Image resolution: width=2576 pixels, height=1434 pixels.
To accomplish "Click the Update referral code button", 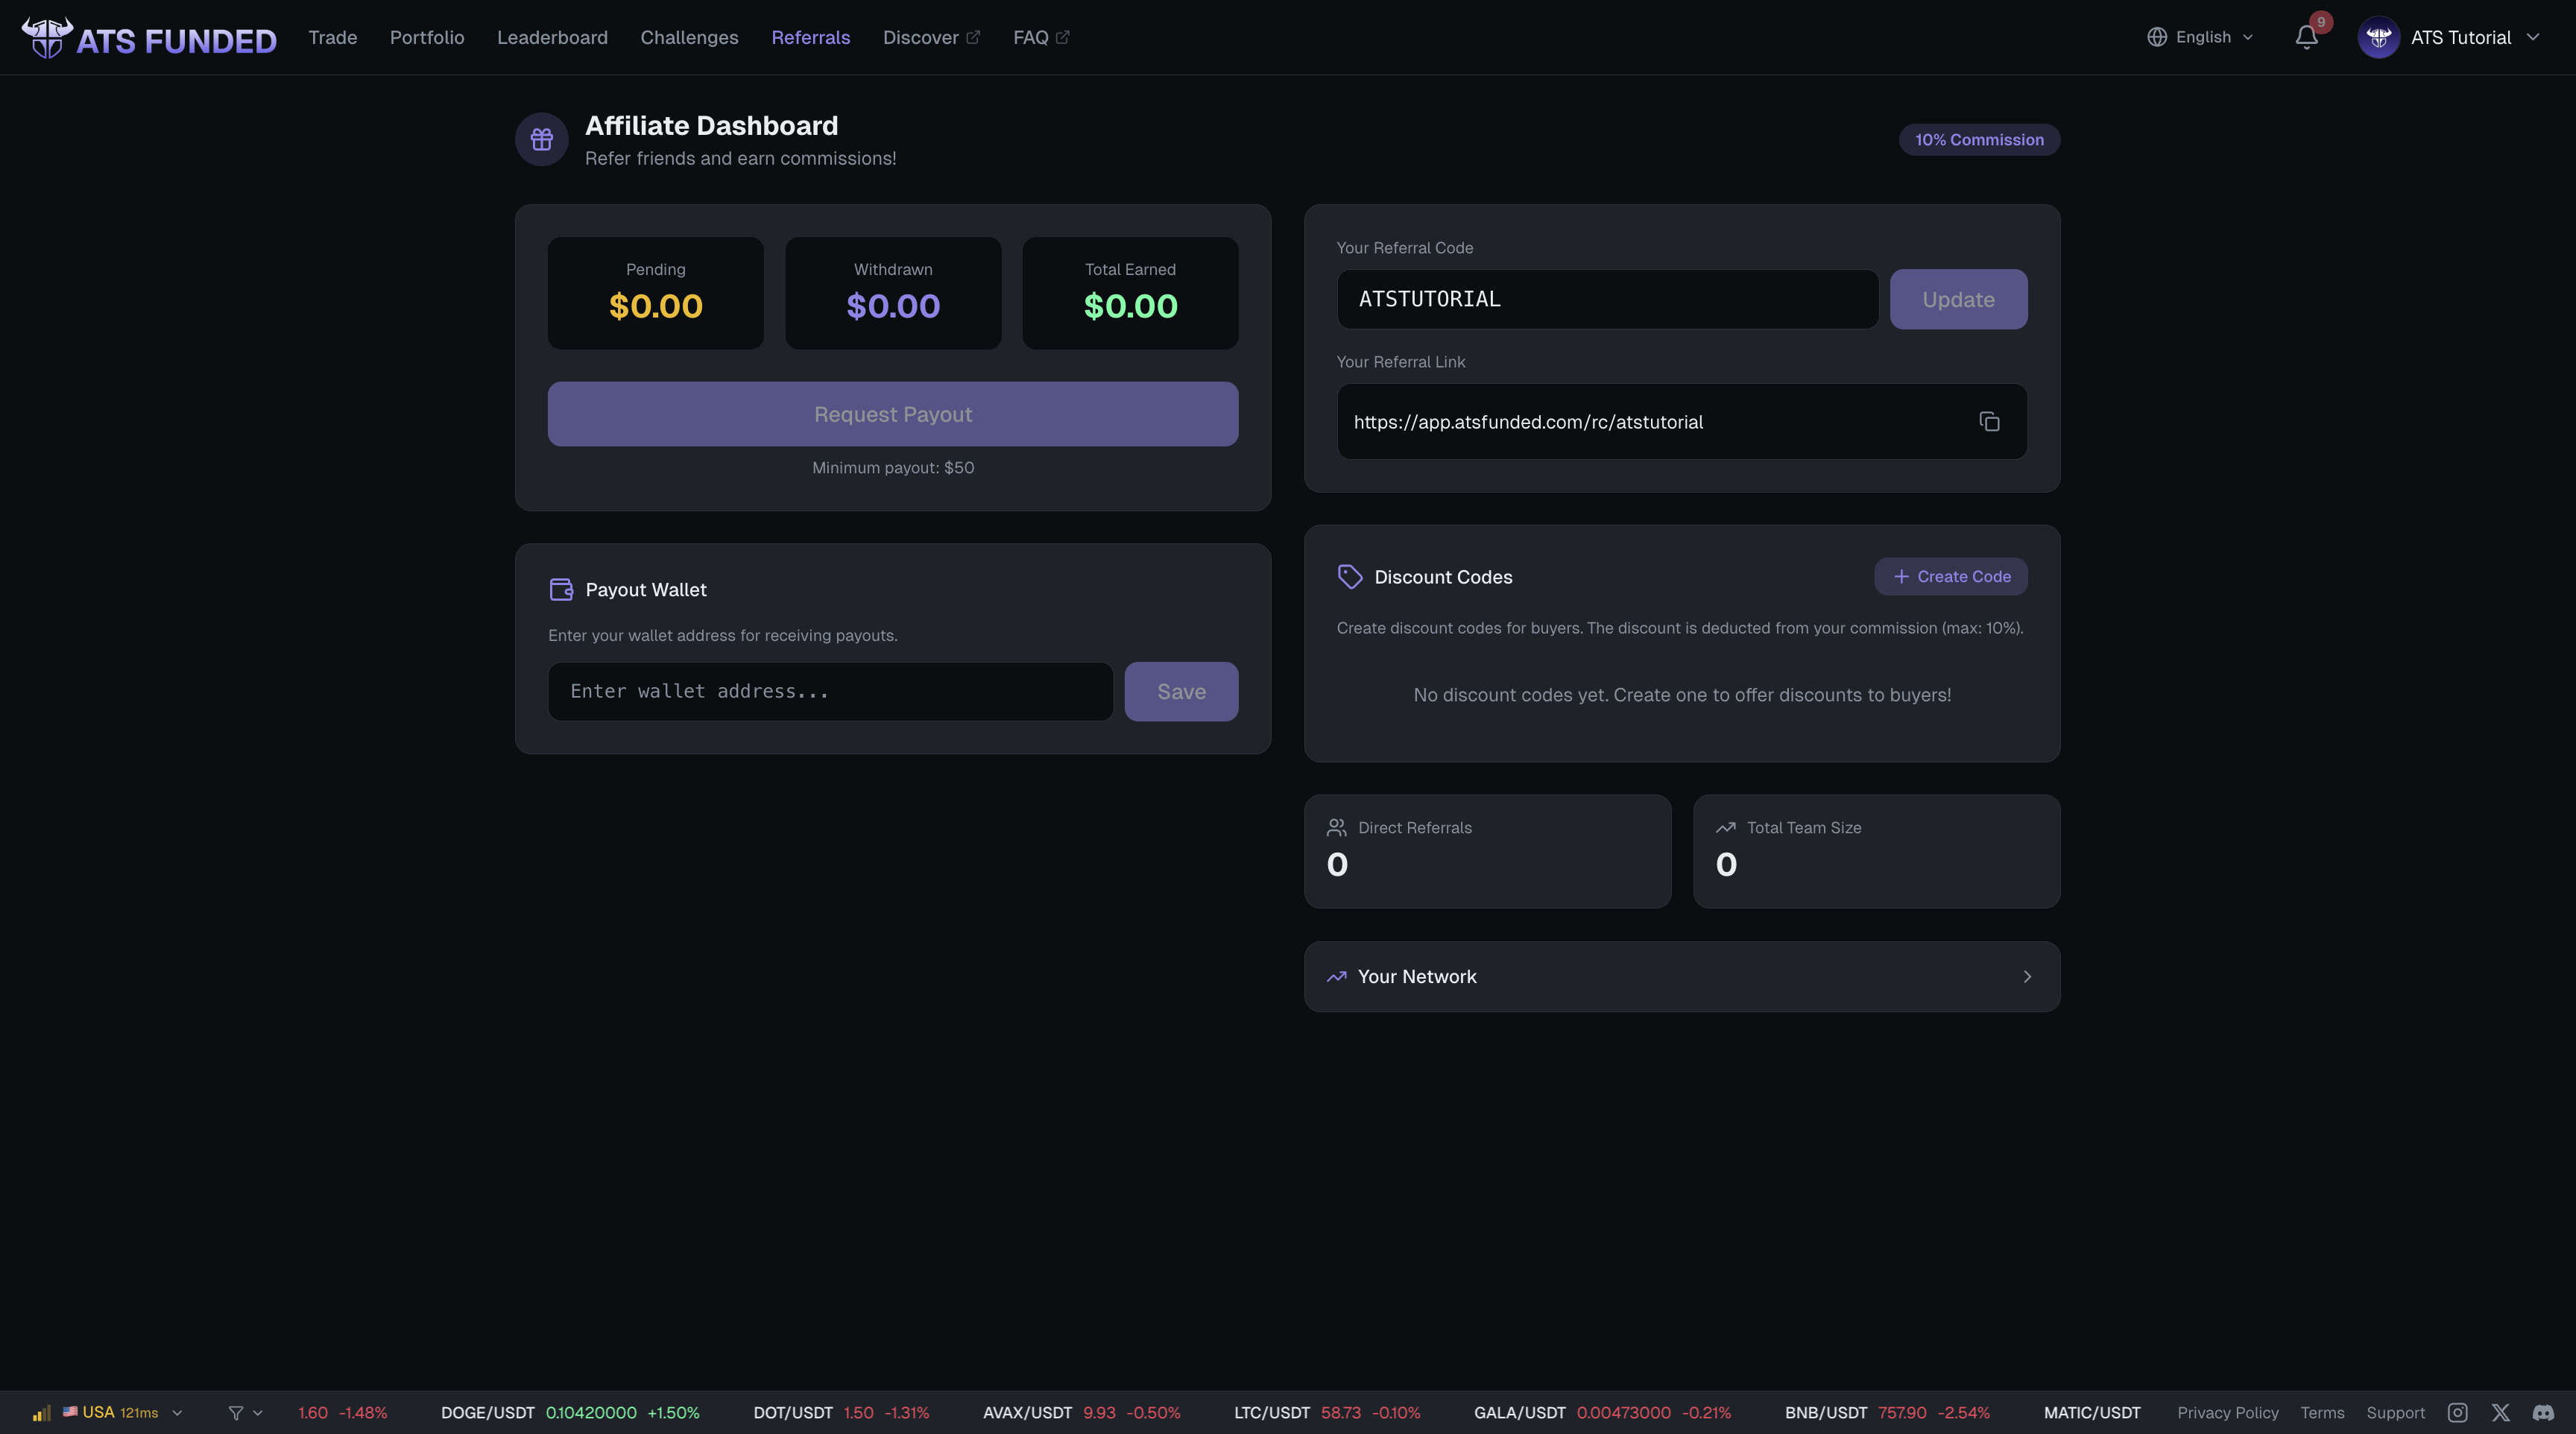I will tap(1958, 299).
